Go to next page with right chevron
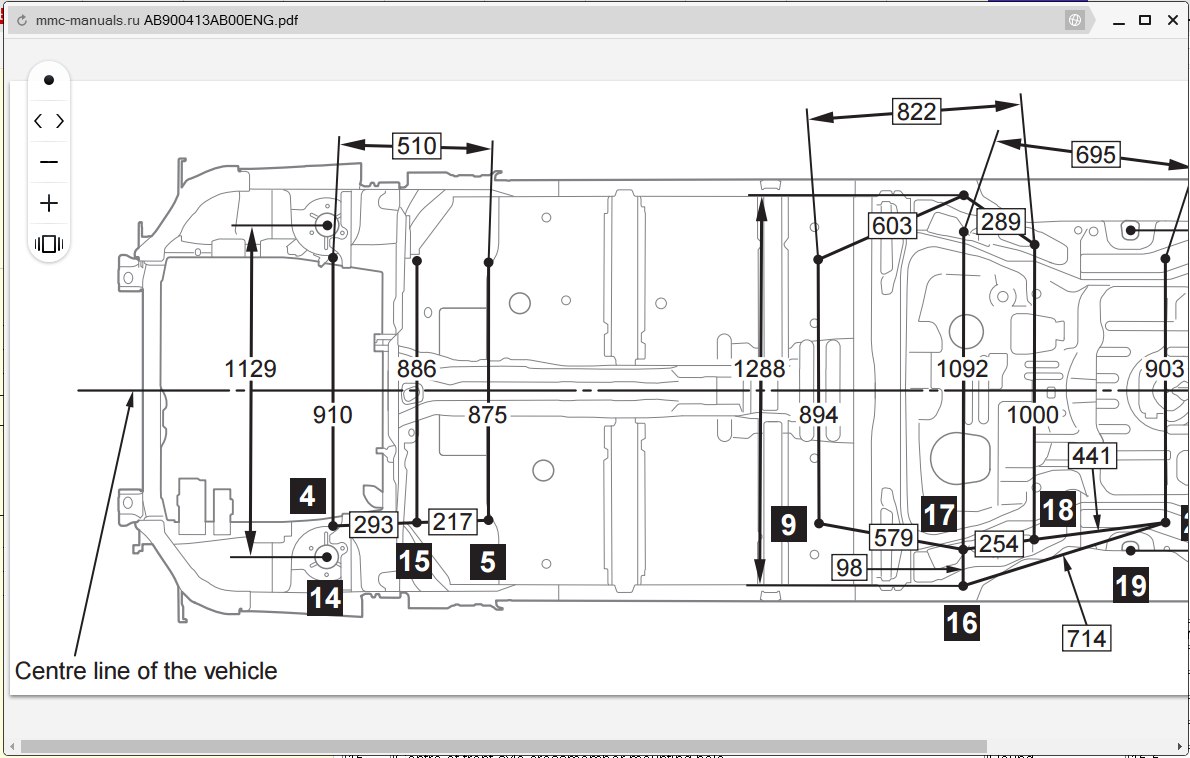The height and width of the screenshot is (758, 1190). [60, 121]
